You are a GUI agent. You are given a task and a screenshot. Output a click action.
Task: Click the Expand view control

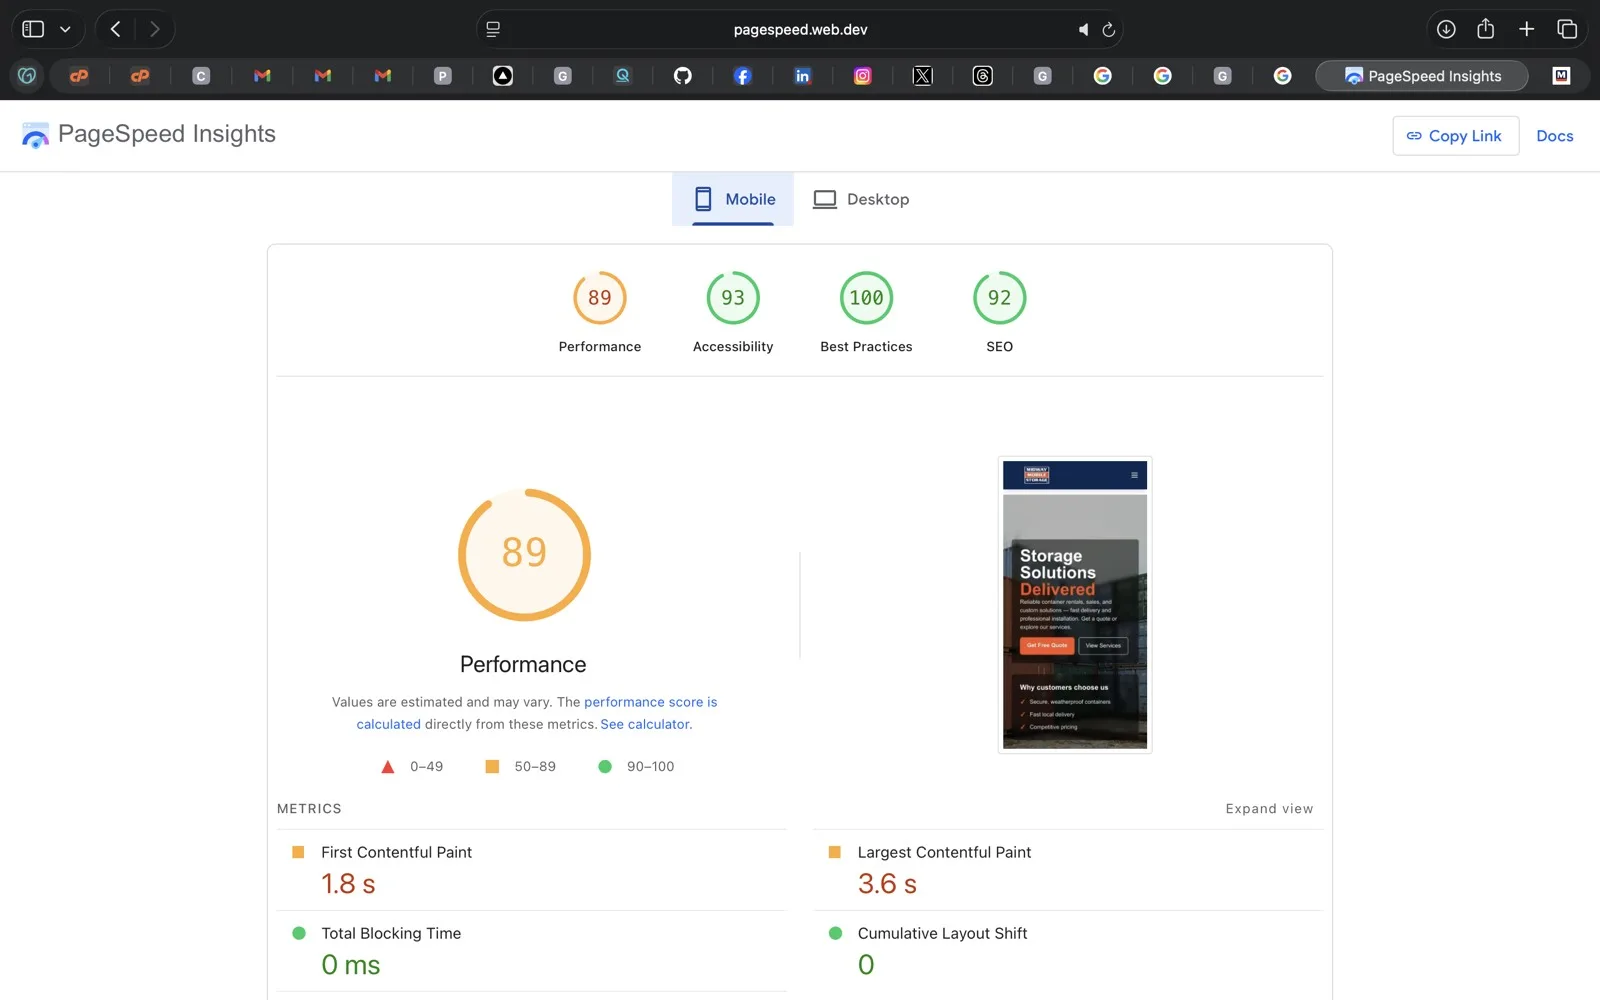tap(1269, 808)
